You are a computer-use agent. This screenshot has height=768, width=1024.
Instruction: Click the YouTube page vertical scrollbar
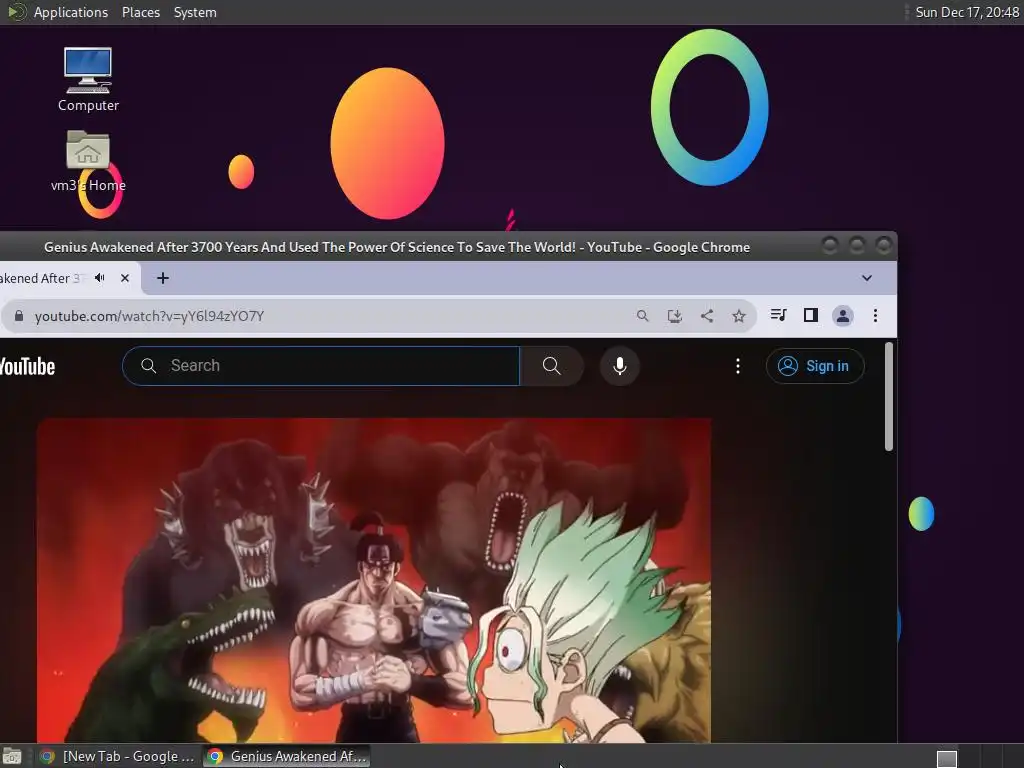pyautogui.click(x=888, y=396)
